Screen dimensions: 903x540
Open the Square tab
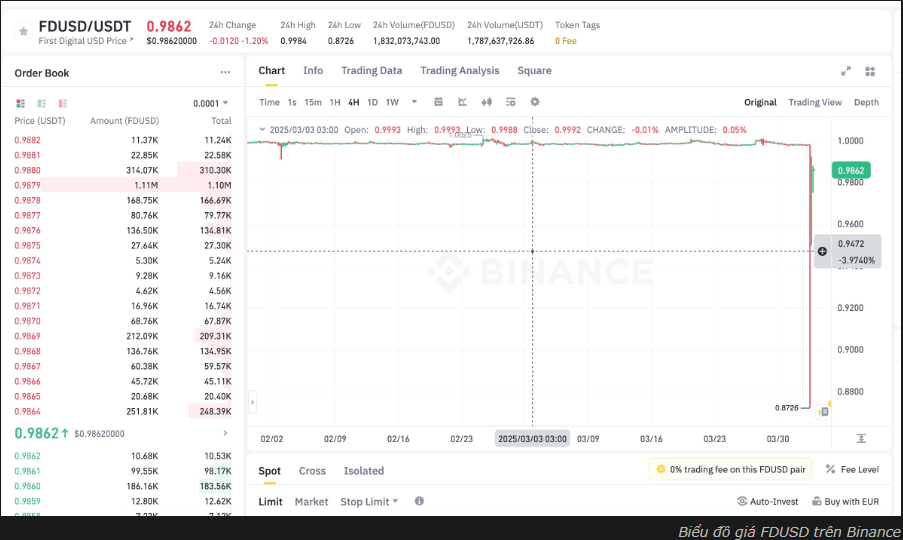pos(534,70)
